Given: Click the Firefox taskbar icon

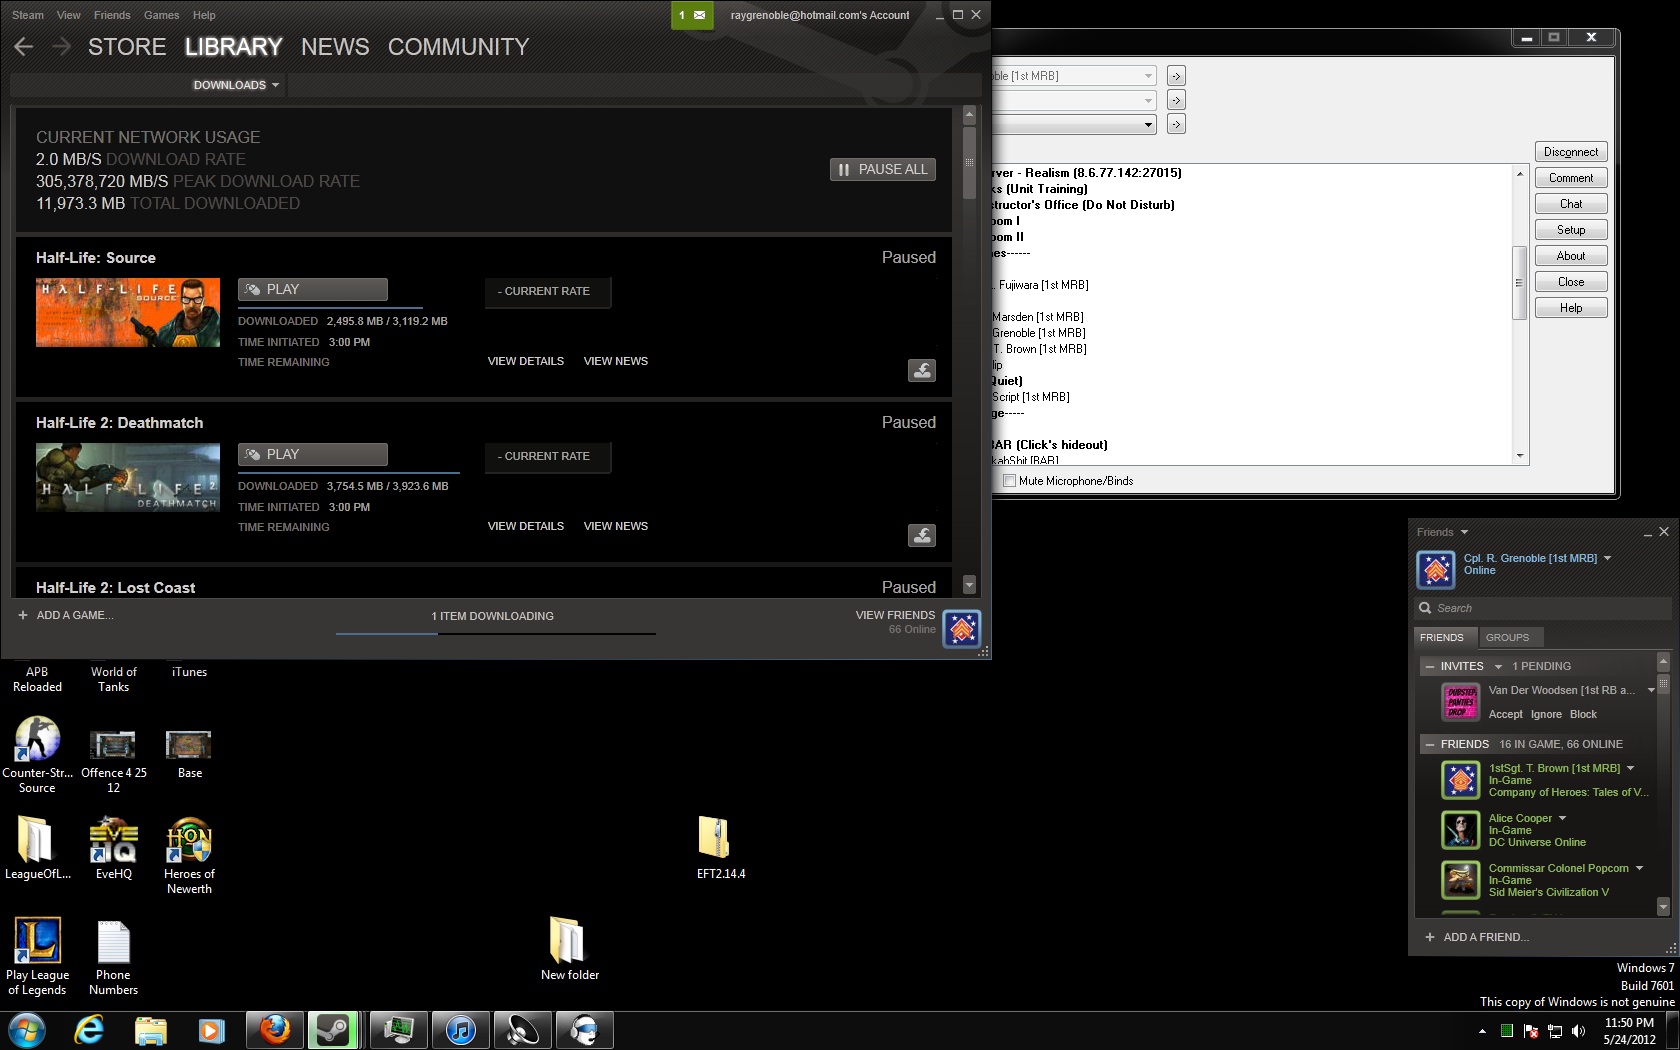Looking at the screenshot, I should pyautogui.click(x=274, y=1030).
